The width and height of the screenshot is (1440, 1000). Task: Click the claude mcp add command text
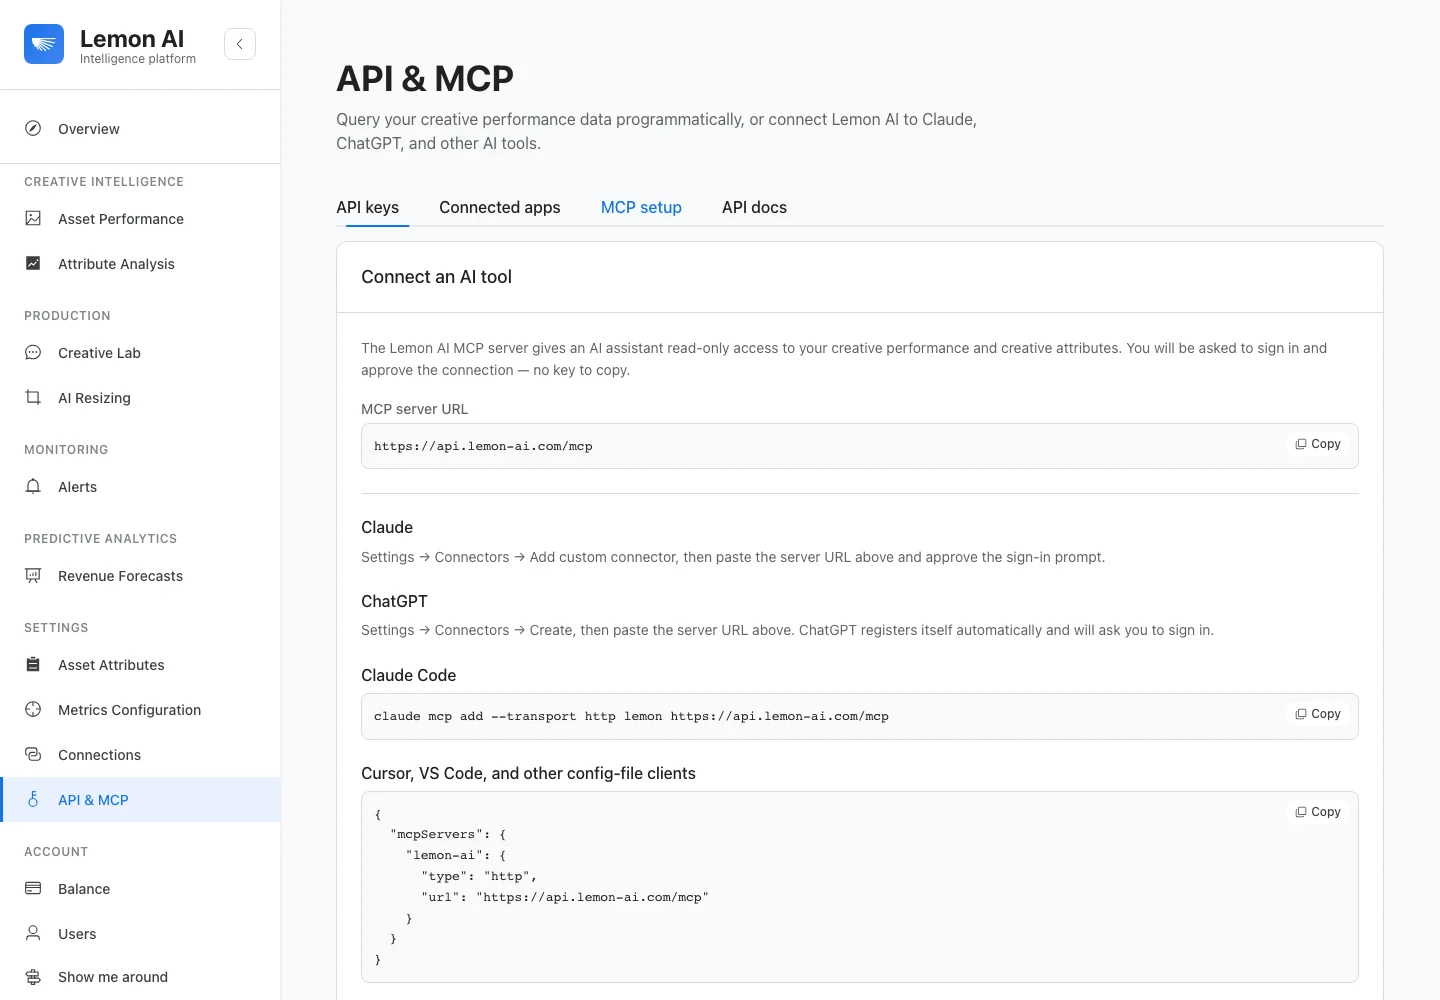tap(631, 716)
